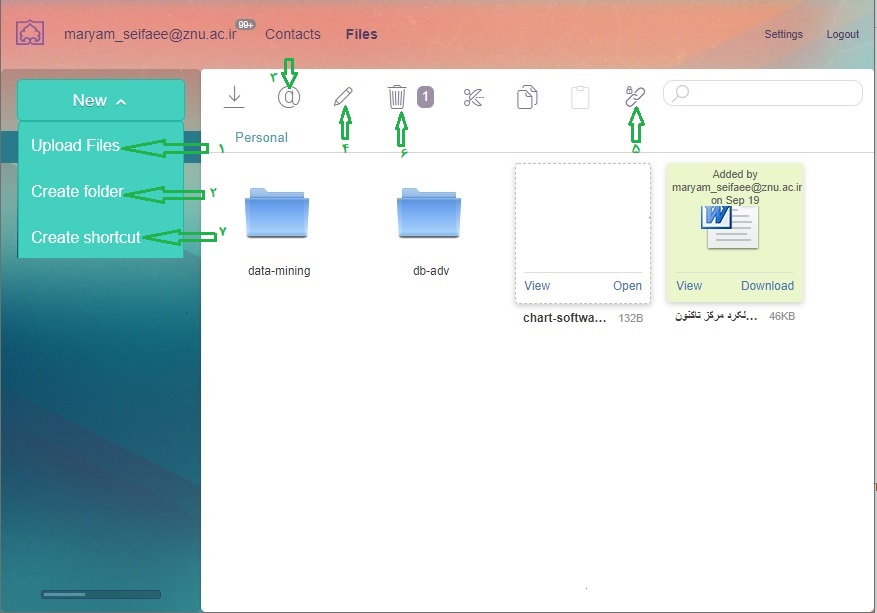Viewport: 877px width, 613px height.
Task: Click the trash delete icon
Action: tap(397, 97)
